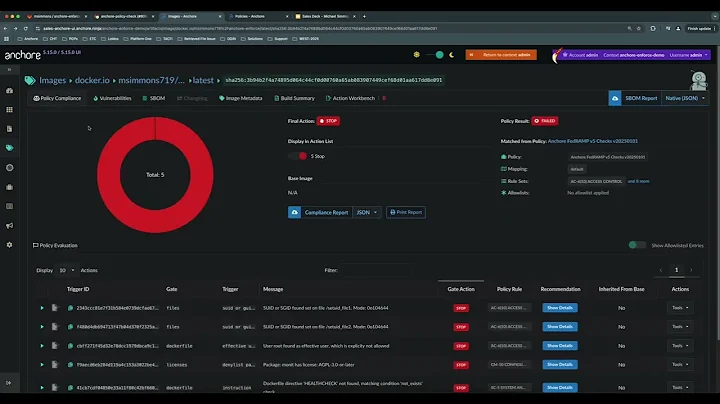The image size is (720, 404).
Task: Switch to Policy Compliance tab
Action: (57, 98)
